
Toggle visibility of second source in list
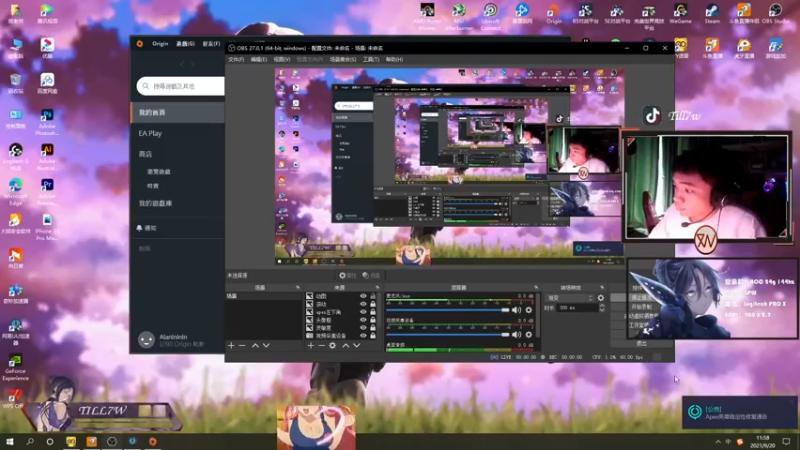tap(363, 304)
